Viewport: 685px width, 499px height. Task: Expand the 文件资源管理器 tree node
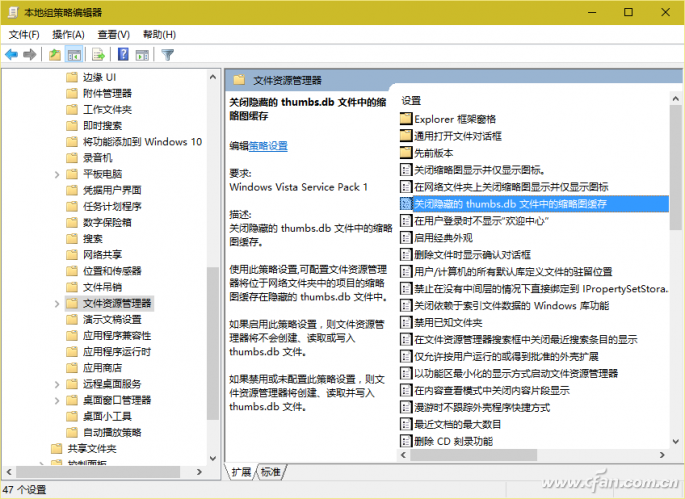[57, 303]
